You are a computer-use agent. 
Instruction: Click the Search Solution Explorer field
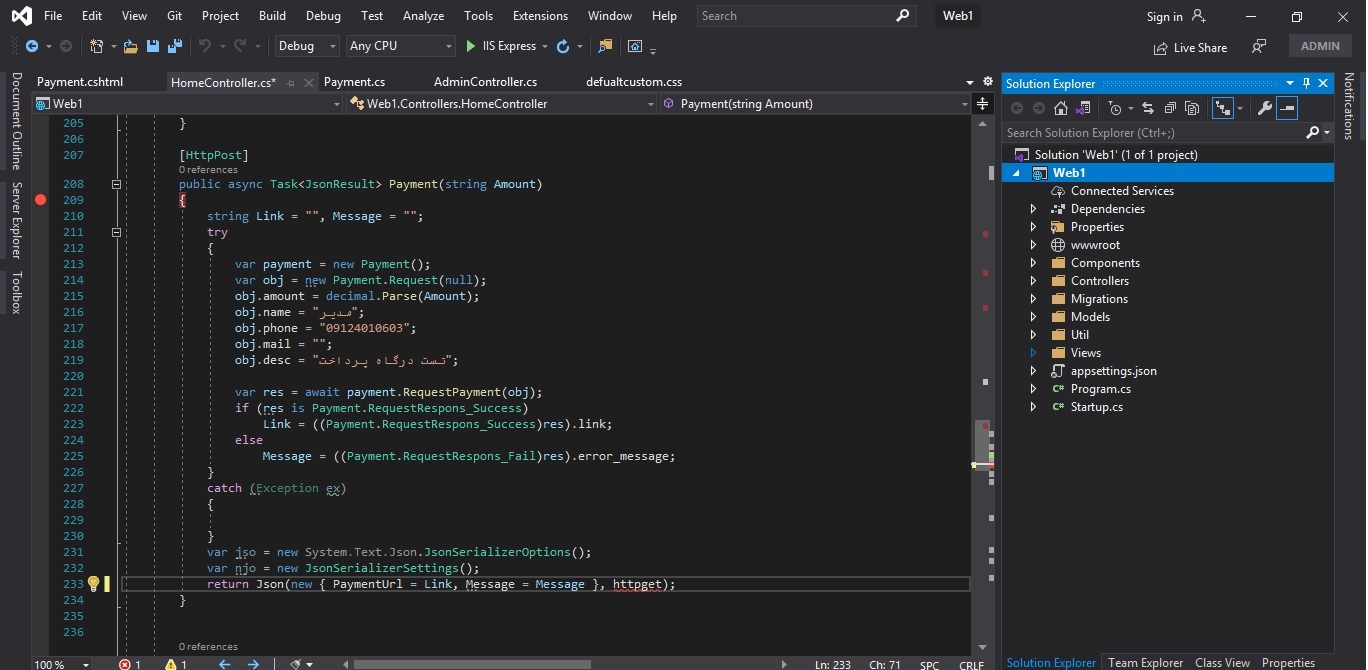(x=1150, y=133)
